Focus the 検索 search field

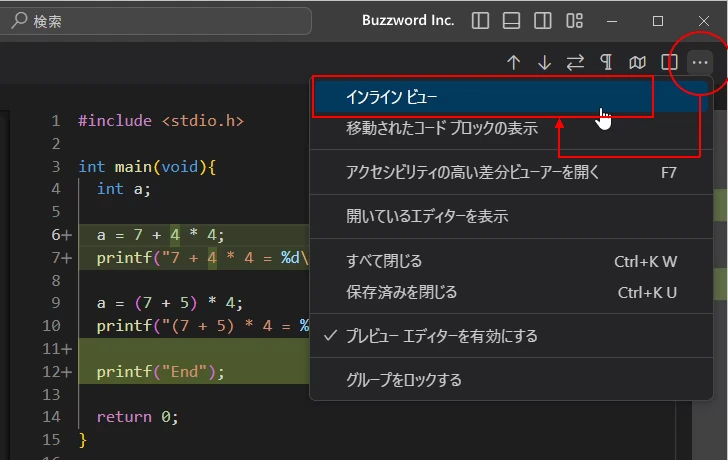(155, 21)
